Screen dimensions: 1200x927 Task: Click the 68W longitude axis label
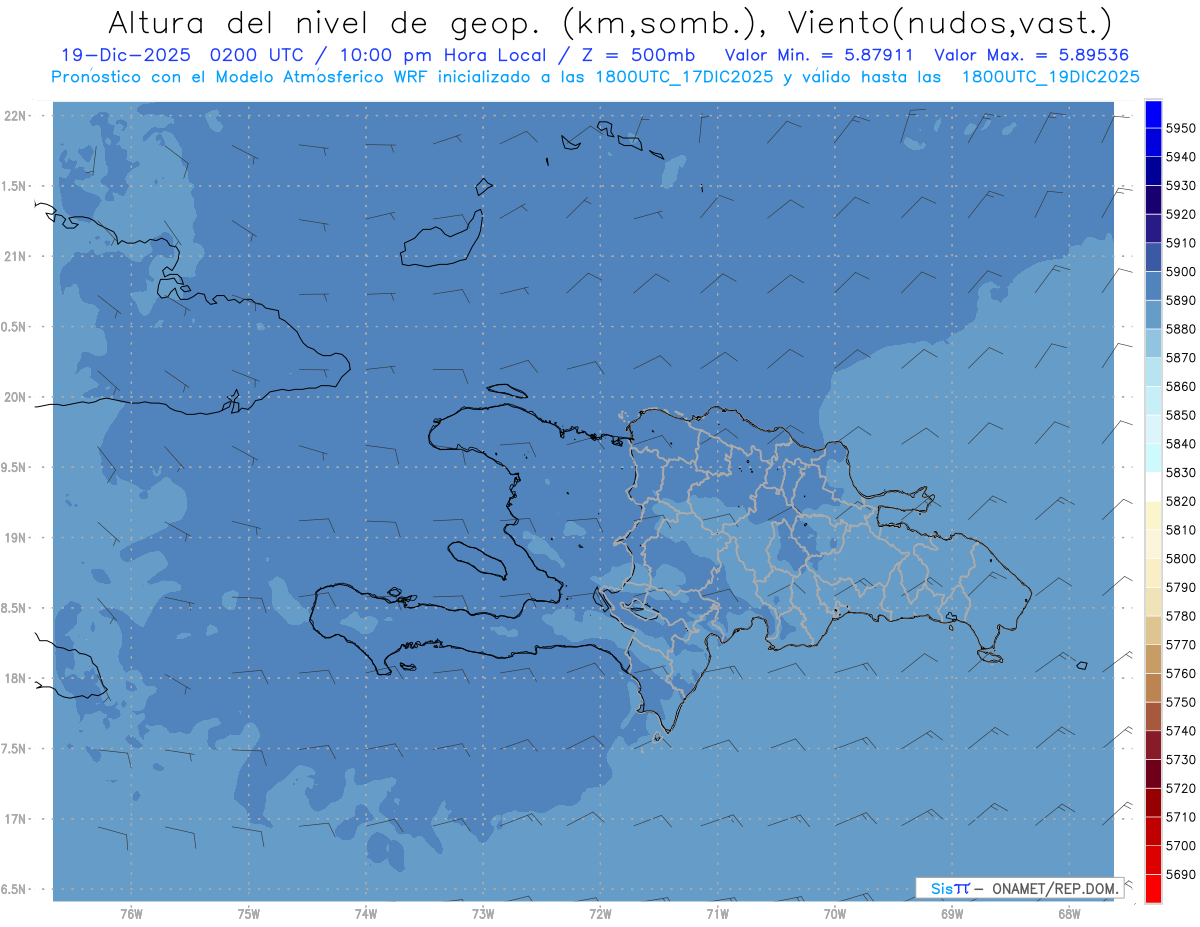[x=1068, y=913]
